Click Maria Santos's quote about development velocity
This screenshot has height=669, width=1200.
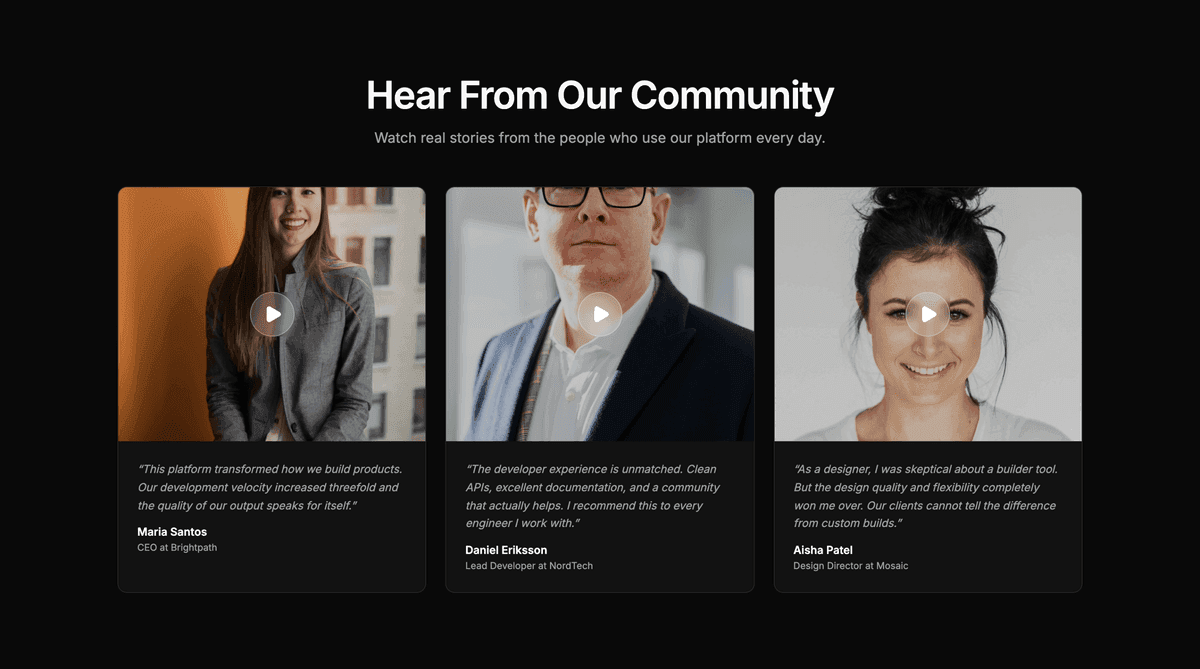point(269,487)
